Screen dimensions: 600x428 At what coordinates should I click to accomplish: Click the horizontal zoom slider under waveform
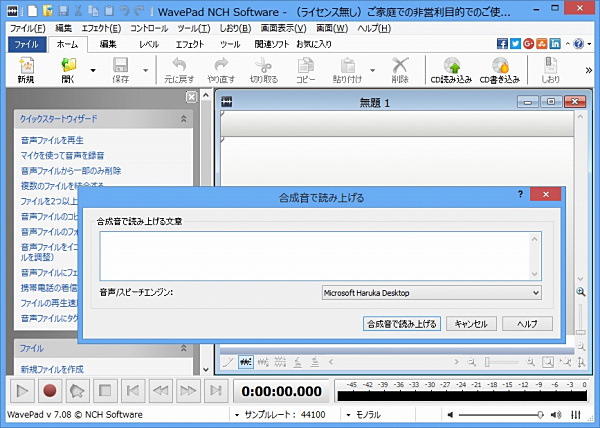point(501,362)
